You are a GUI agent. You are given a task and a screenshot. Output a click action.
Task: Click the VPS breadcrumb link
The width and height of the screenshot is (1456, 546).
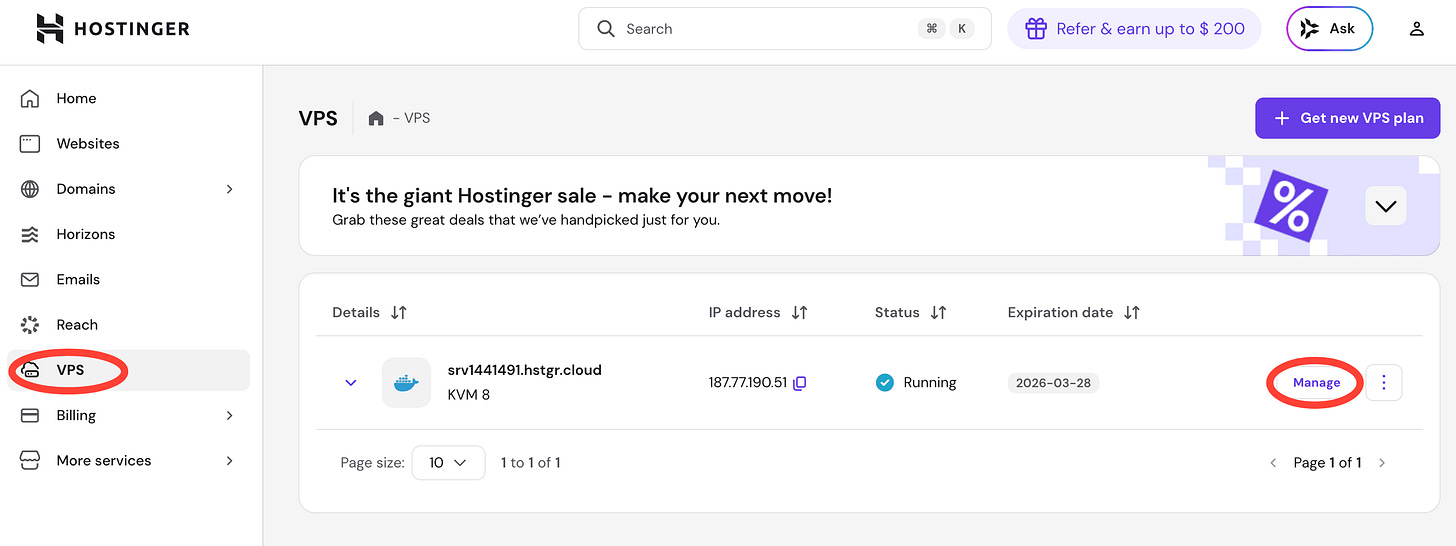click(x=417, y=118)
